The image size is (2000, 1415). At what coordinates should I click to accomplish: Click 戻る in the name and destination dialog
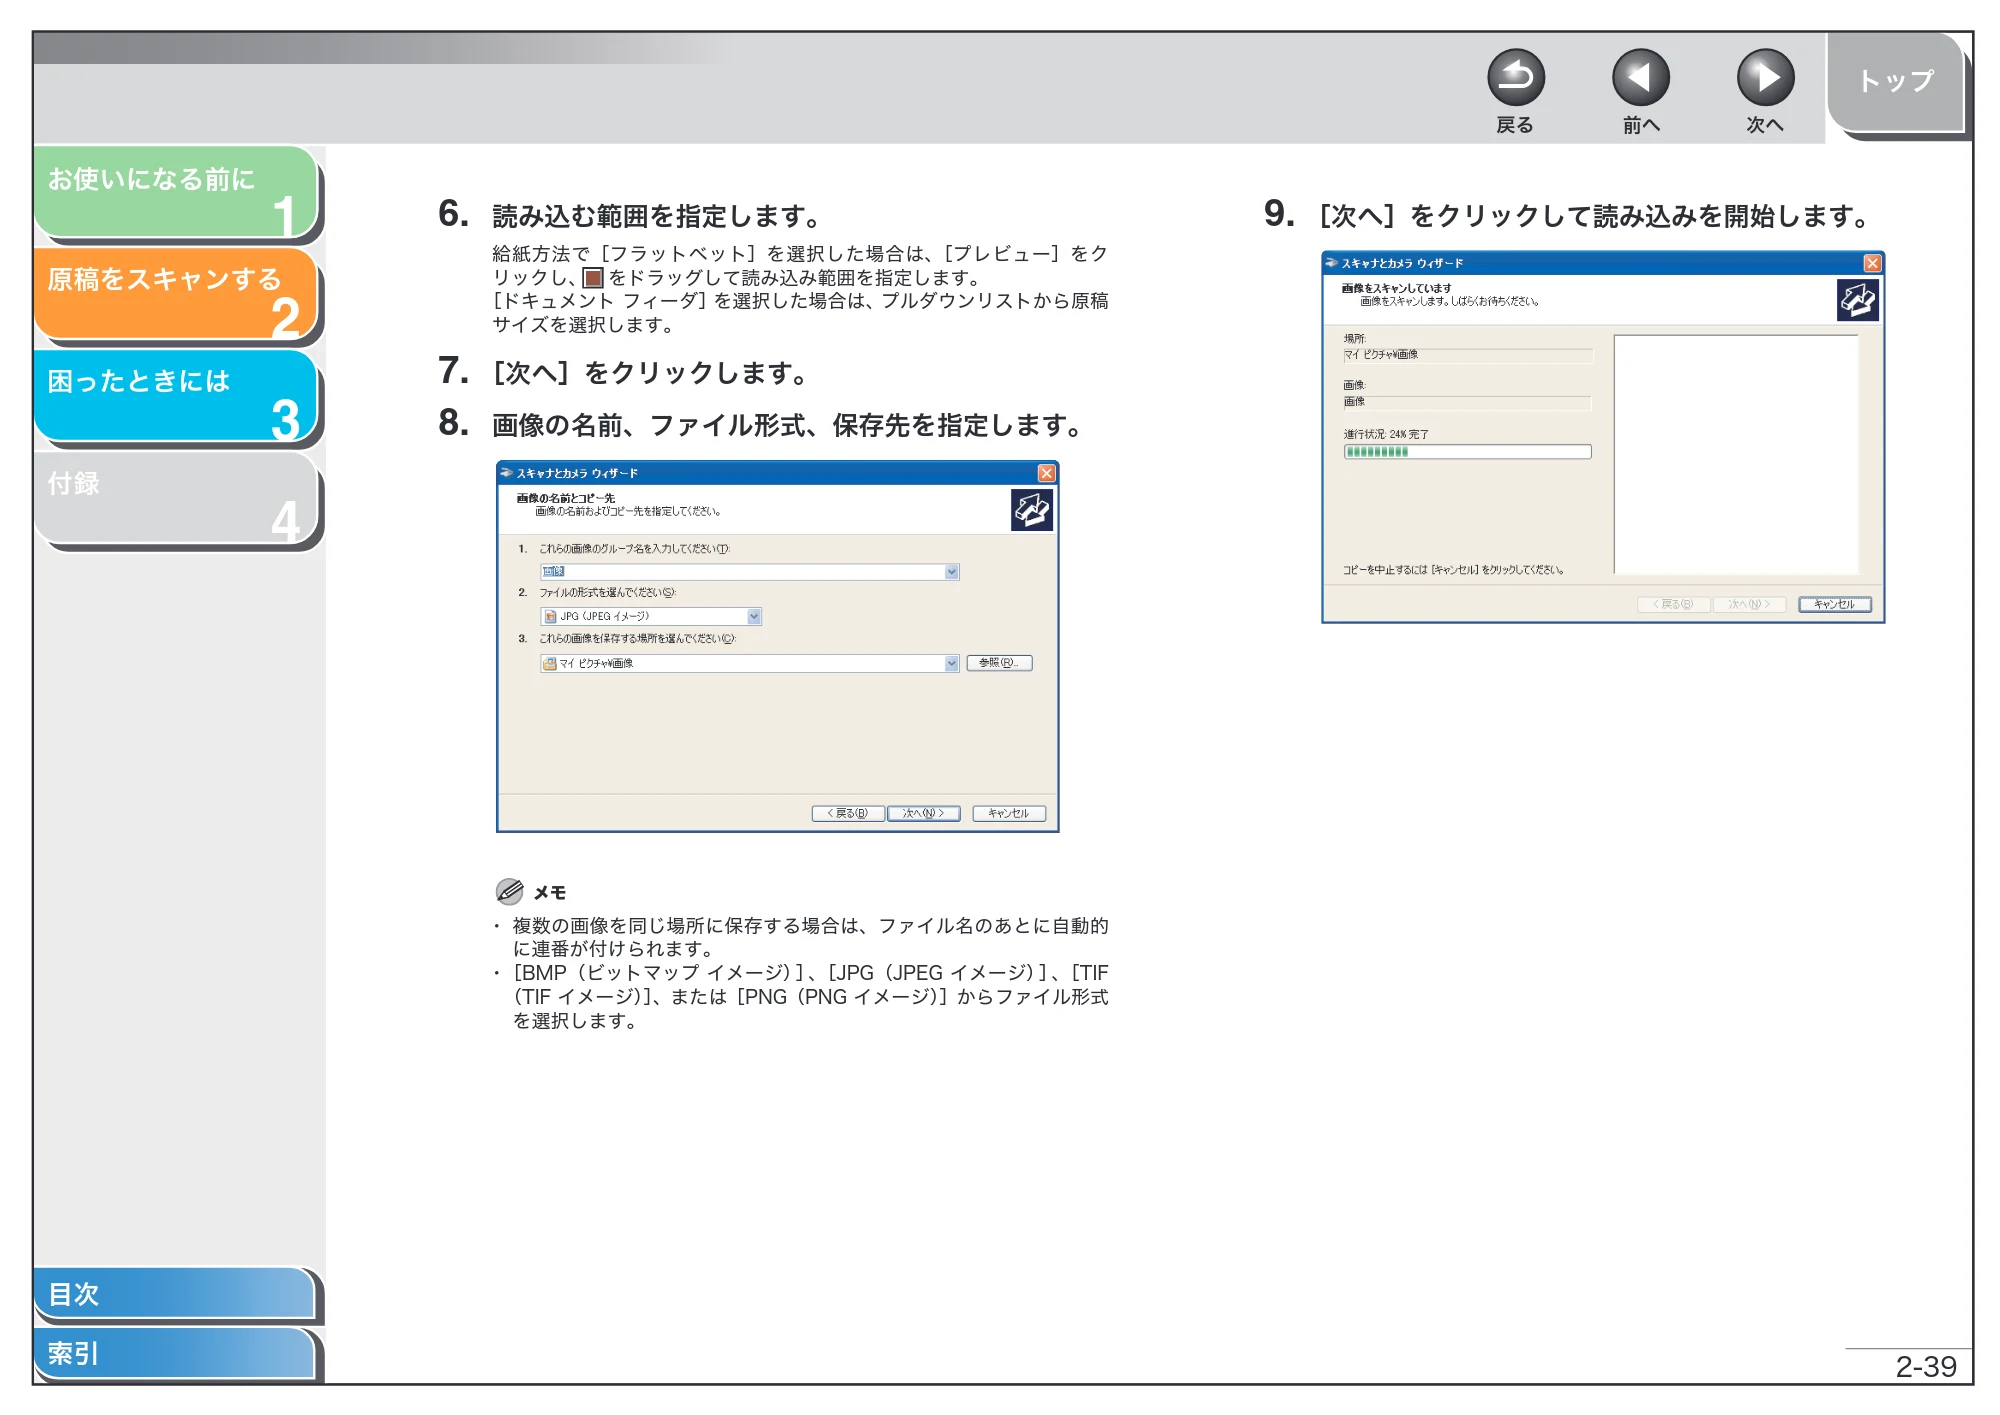click(x=848, y=813)
